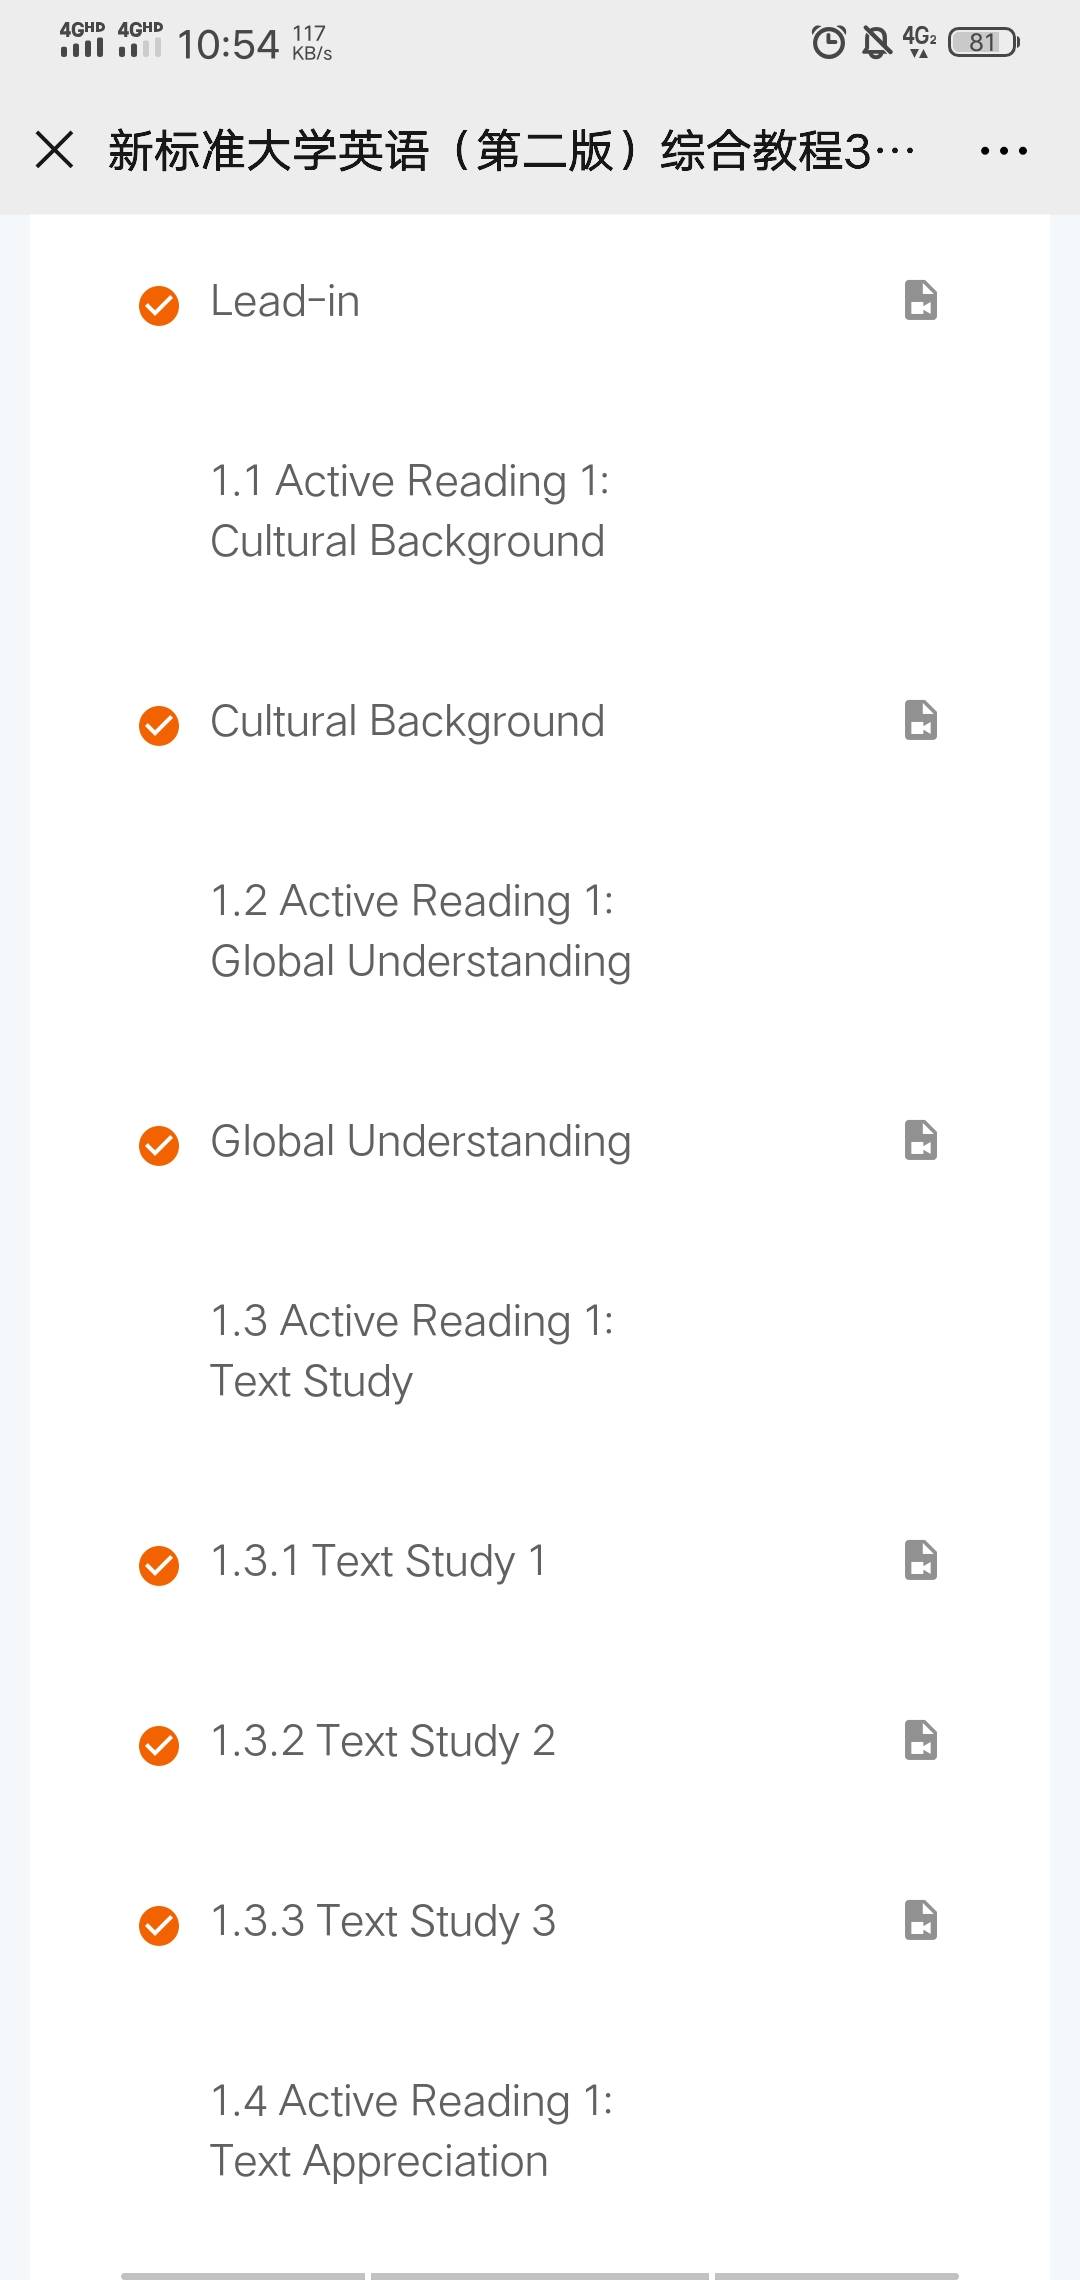Open the 1.3.3 Text Study 3 lesson
The image size is (1080, 2280).
click(x=383, y=1921)
